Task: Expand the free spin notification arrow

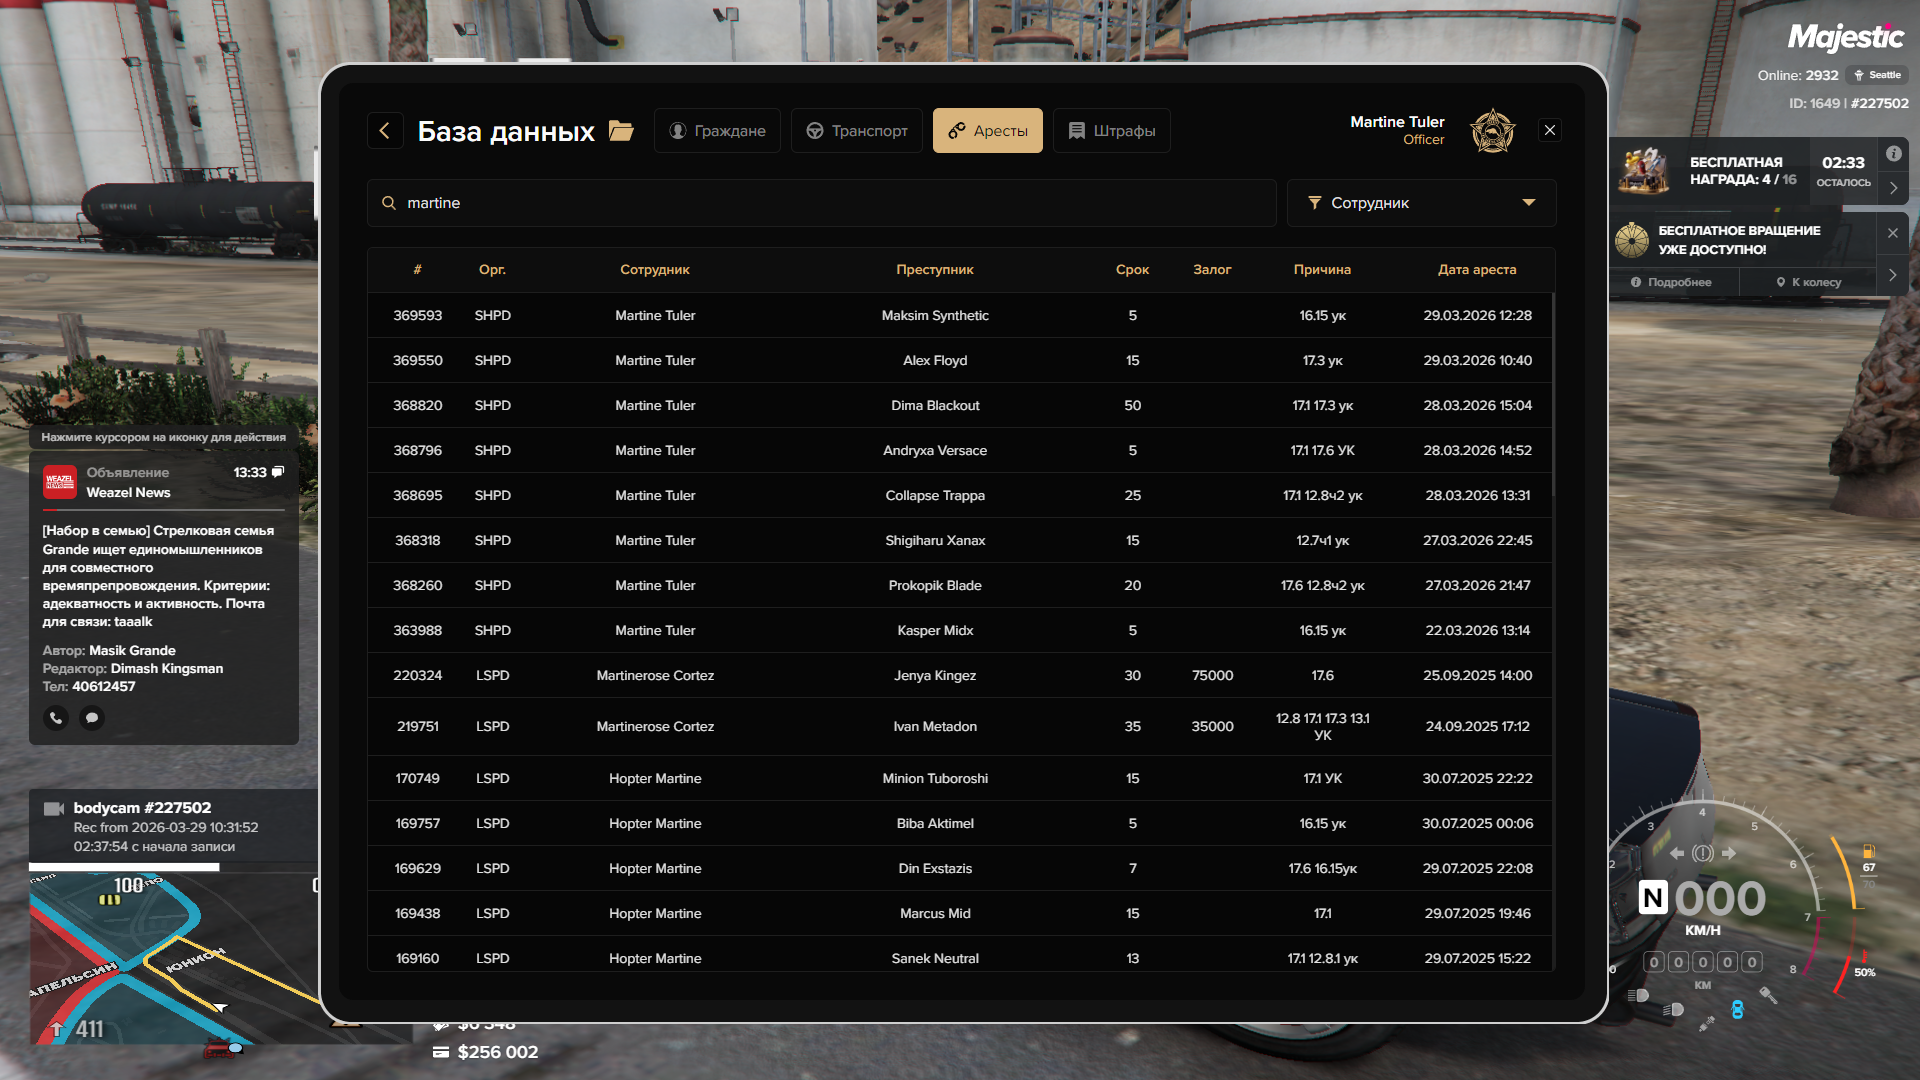Action: 1892,275
